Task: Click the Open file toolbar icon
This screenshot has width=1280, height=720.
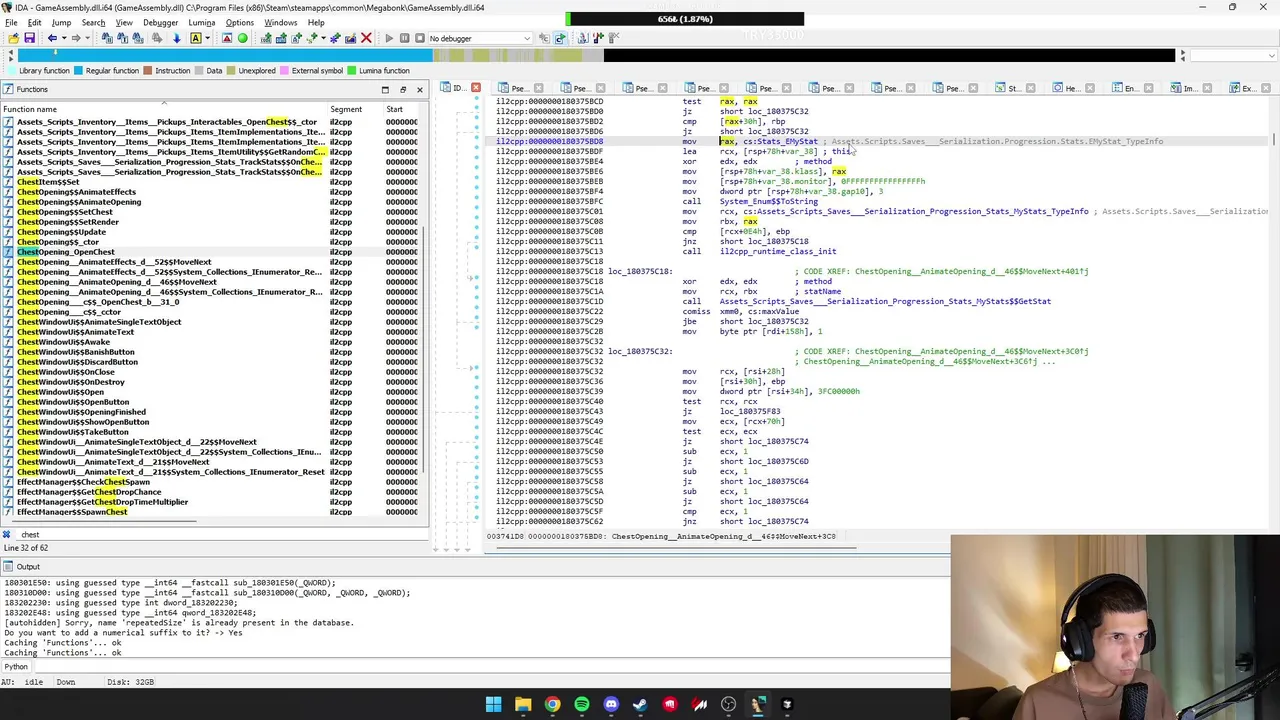Action: click(13, 38)
